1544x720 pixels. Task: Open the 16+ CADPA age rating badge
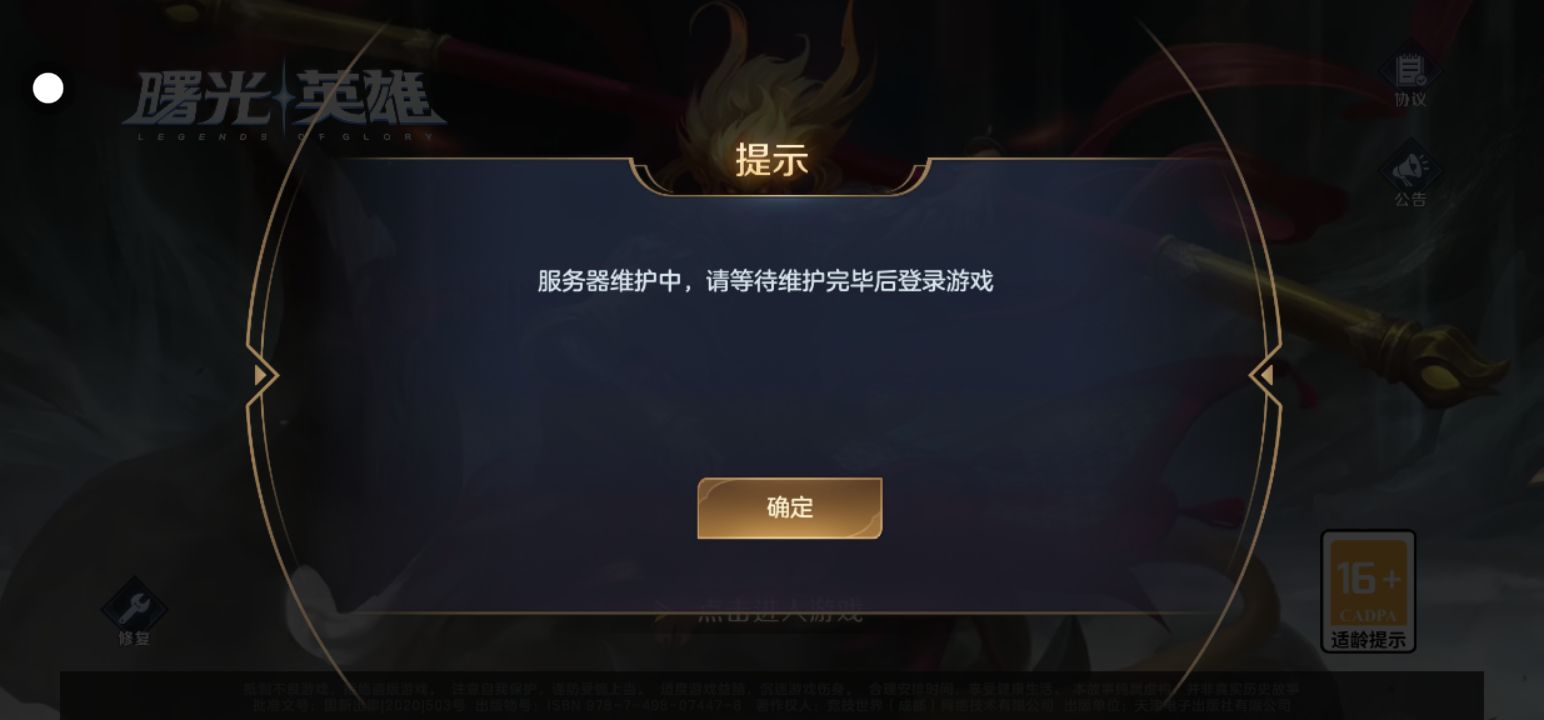pyautogui.click(x=1368, y=591)
